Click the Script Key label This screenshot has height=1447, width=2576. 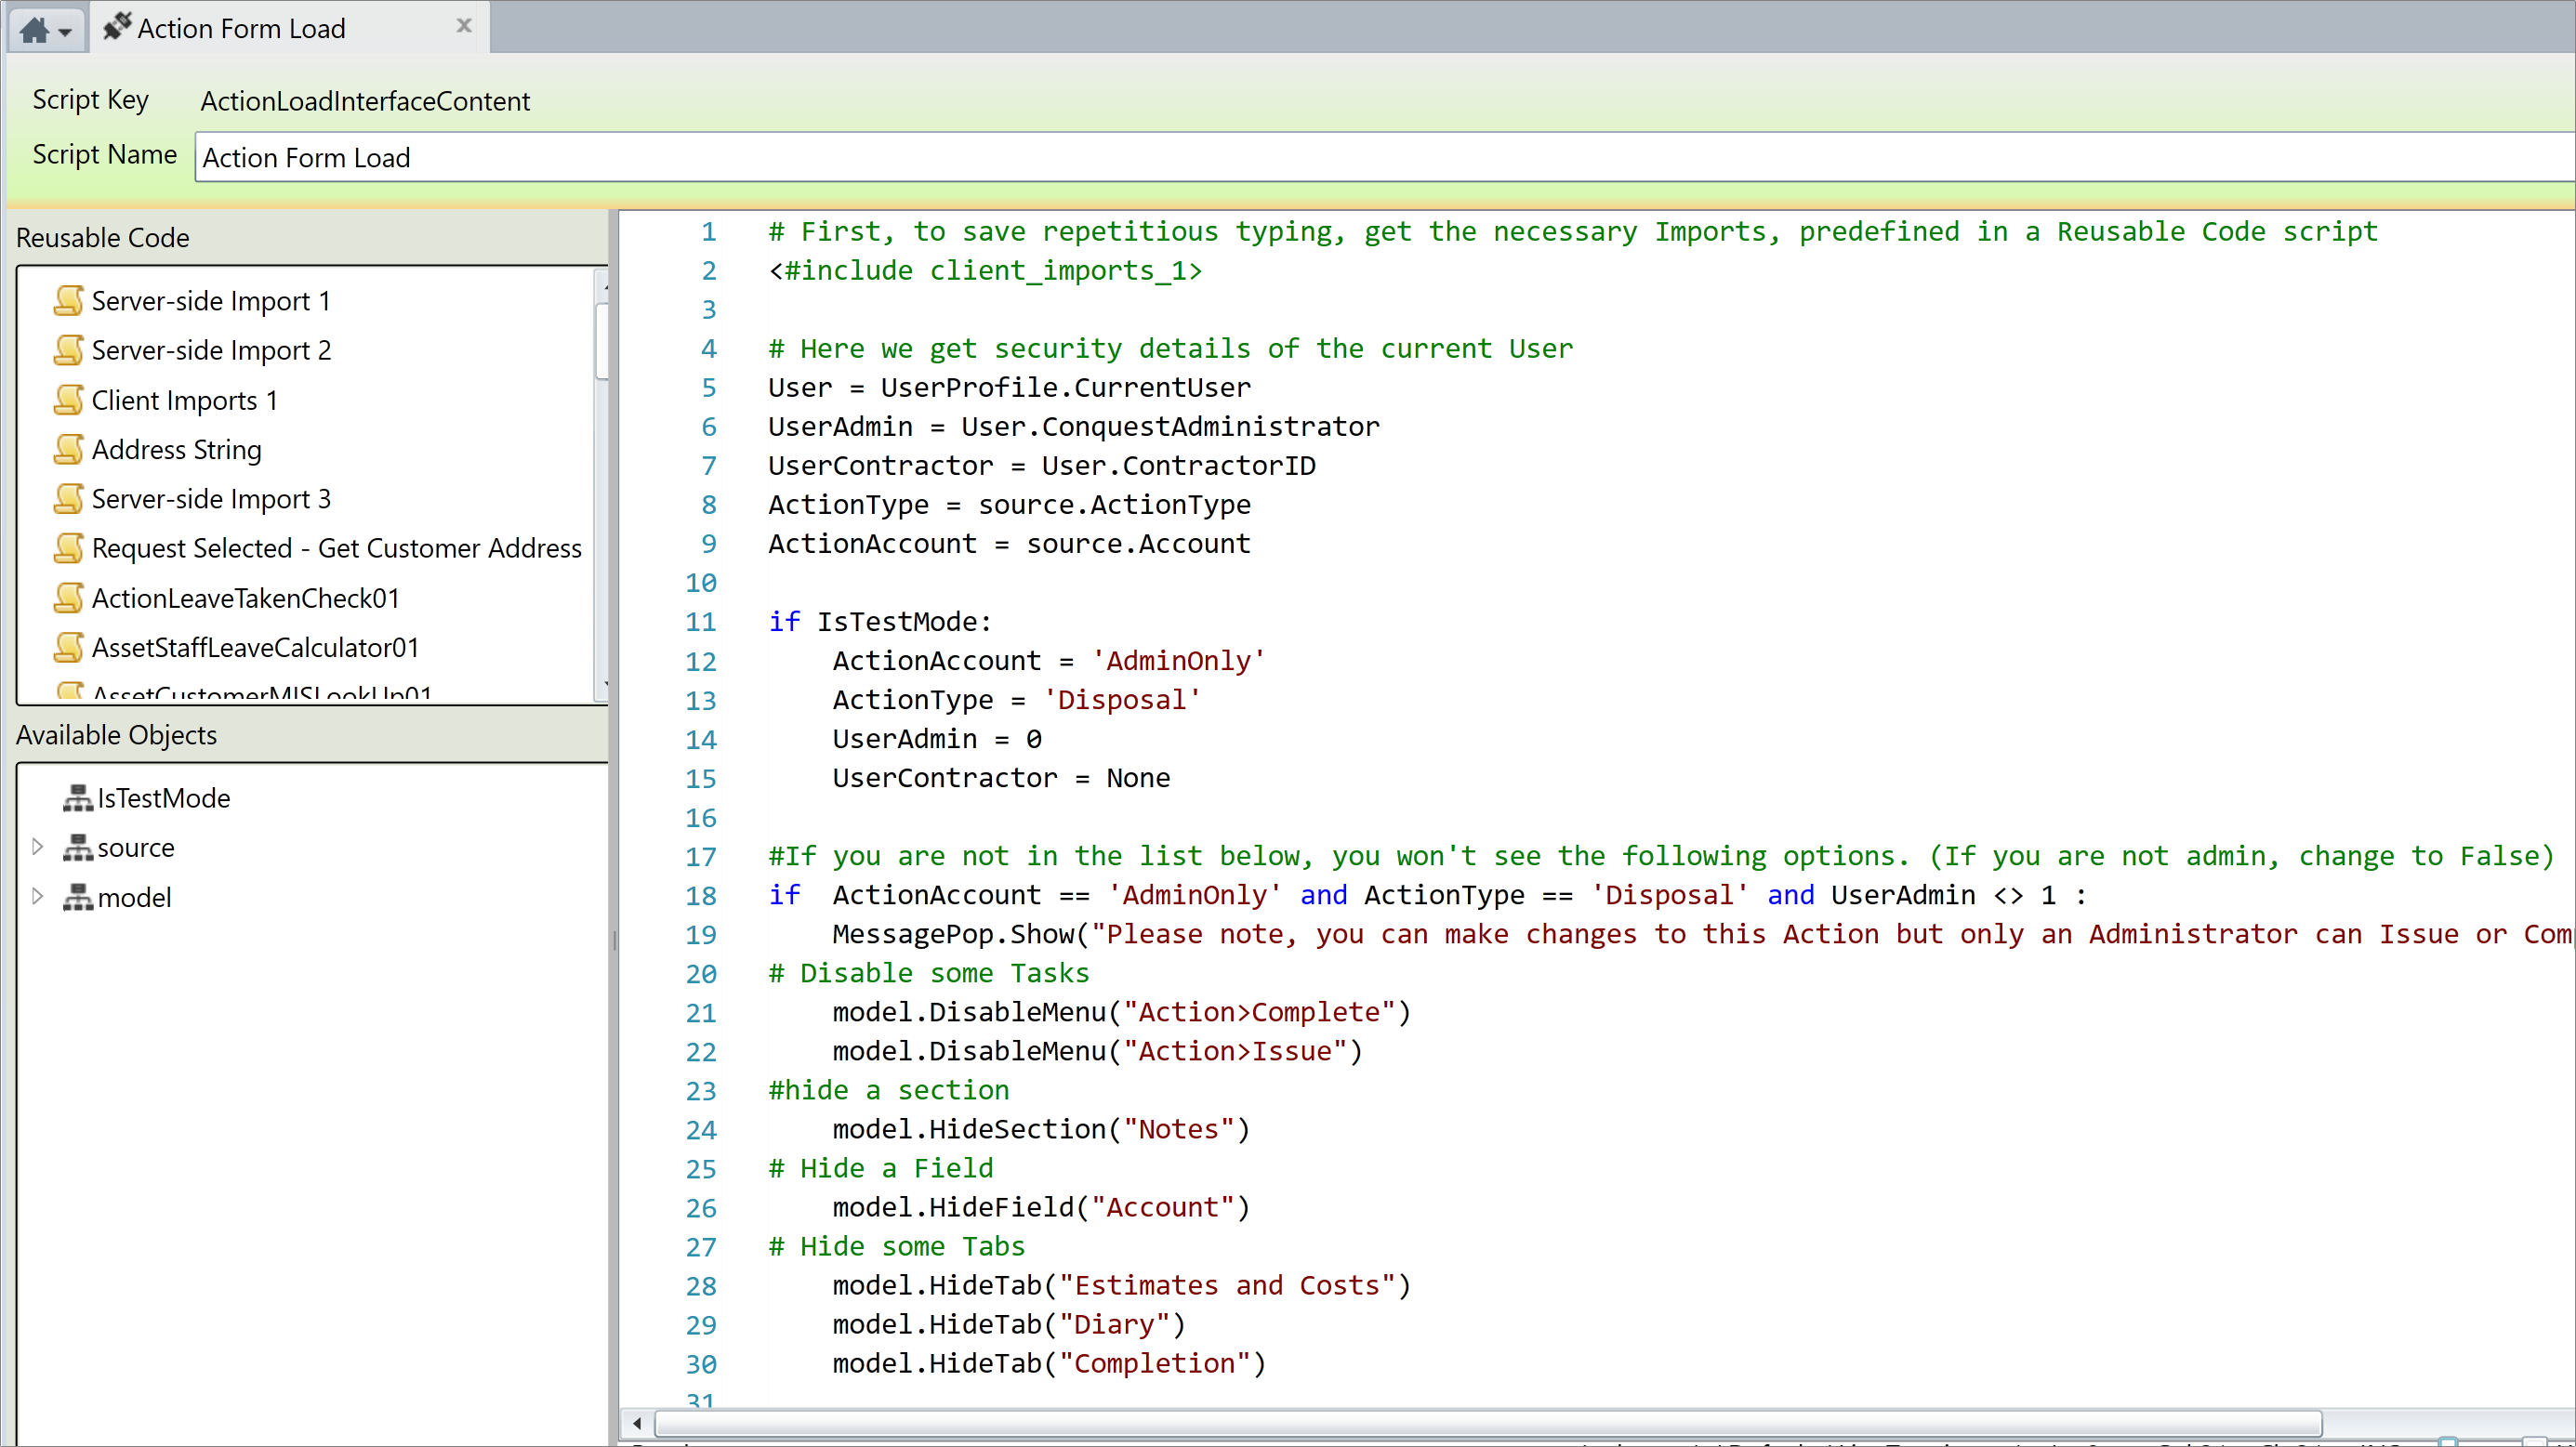[90, 99]
